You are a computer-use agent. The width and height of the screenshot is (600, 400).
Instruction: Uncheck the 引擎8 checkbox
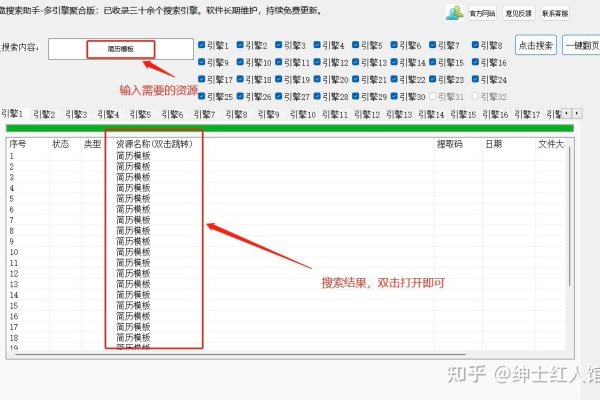tap(475, 45)
